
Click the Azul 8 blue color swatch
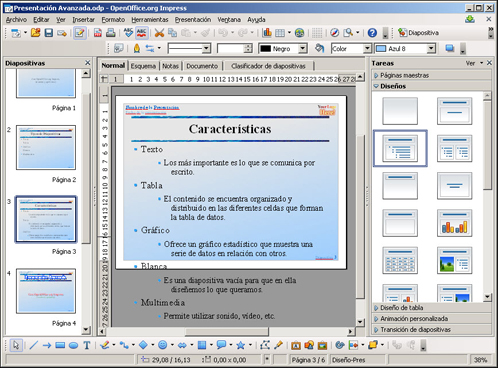[x=381, y=49]
